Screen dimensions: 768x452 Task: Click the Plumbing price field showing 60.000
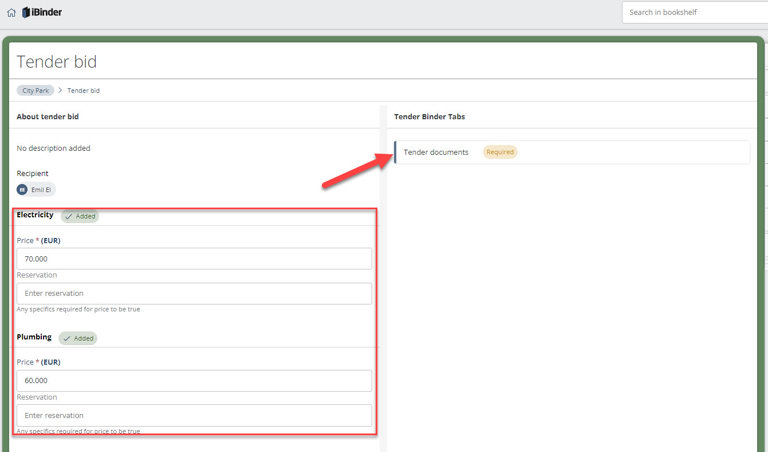click(x=194, y=381)
